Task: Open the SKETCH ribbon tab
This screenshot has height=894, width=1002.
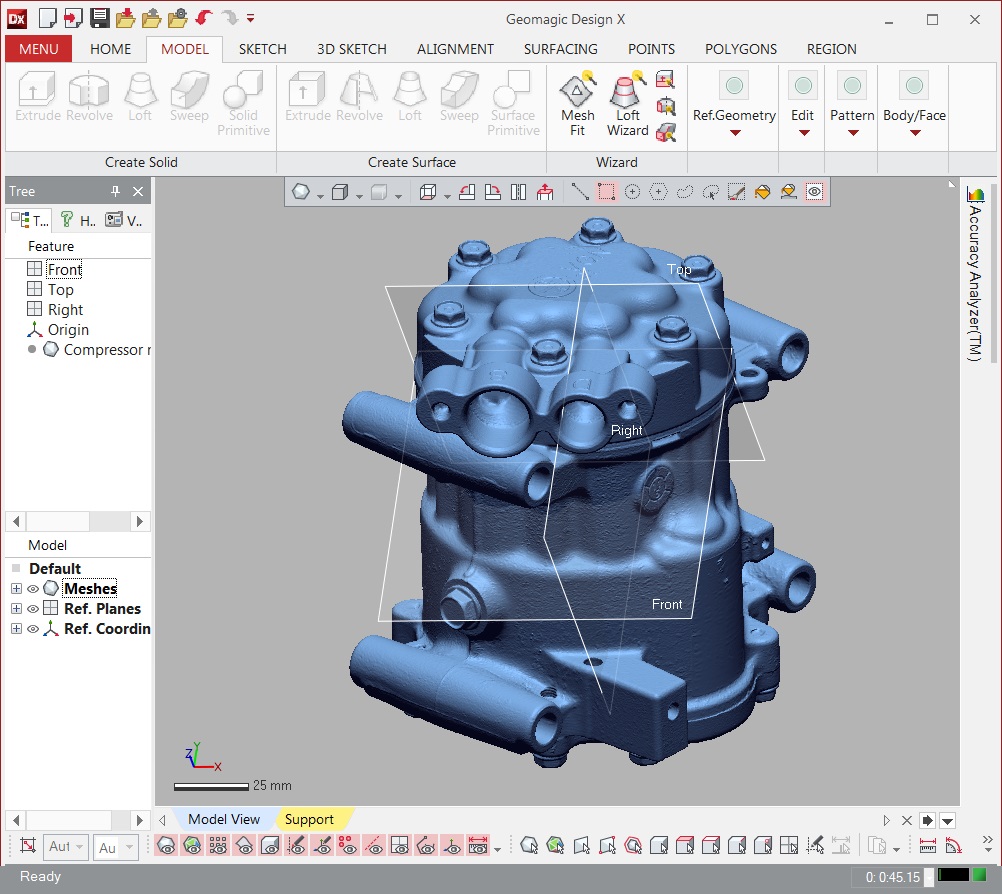Action: [x=263, y=49]
